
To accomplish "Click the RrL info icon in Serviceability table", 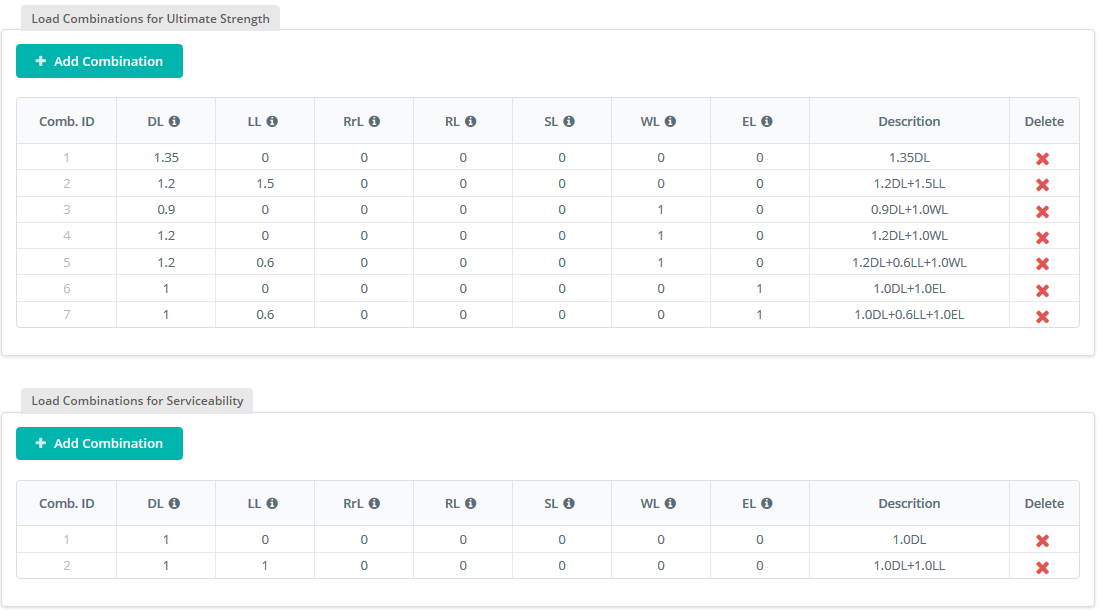I will (376, 503).
